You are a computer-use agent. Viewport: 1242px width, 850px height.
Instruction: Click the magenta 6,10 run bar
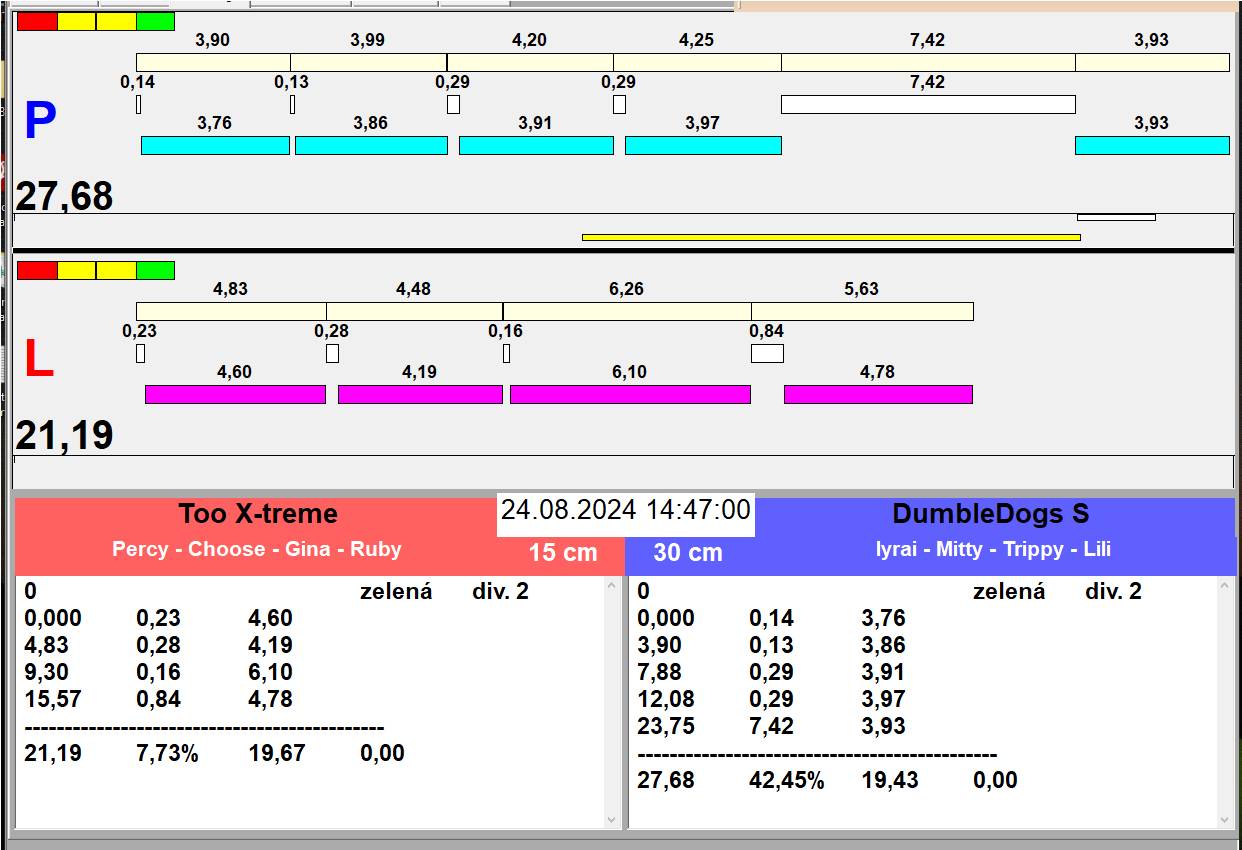coord(630,394)
